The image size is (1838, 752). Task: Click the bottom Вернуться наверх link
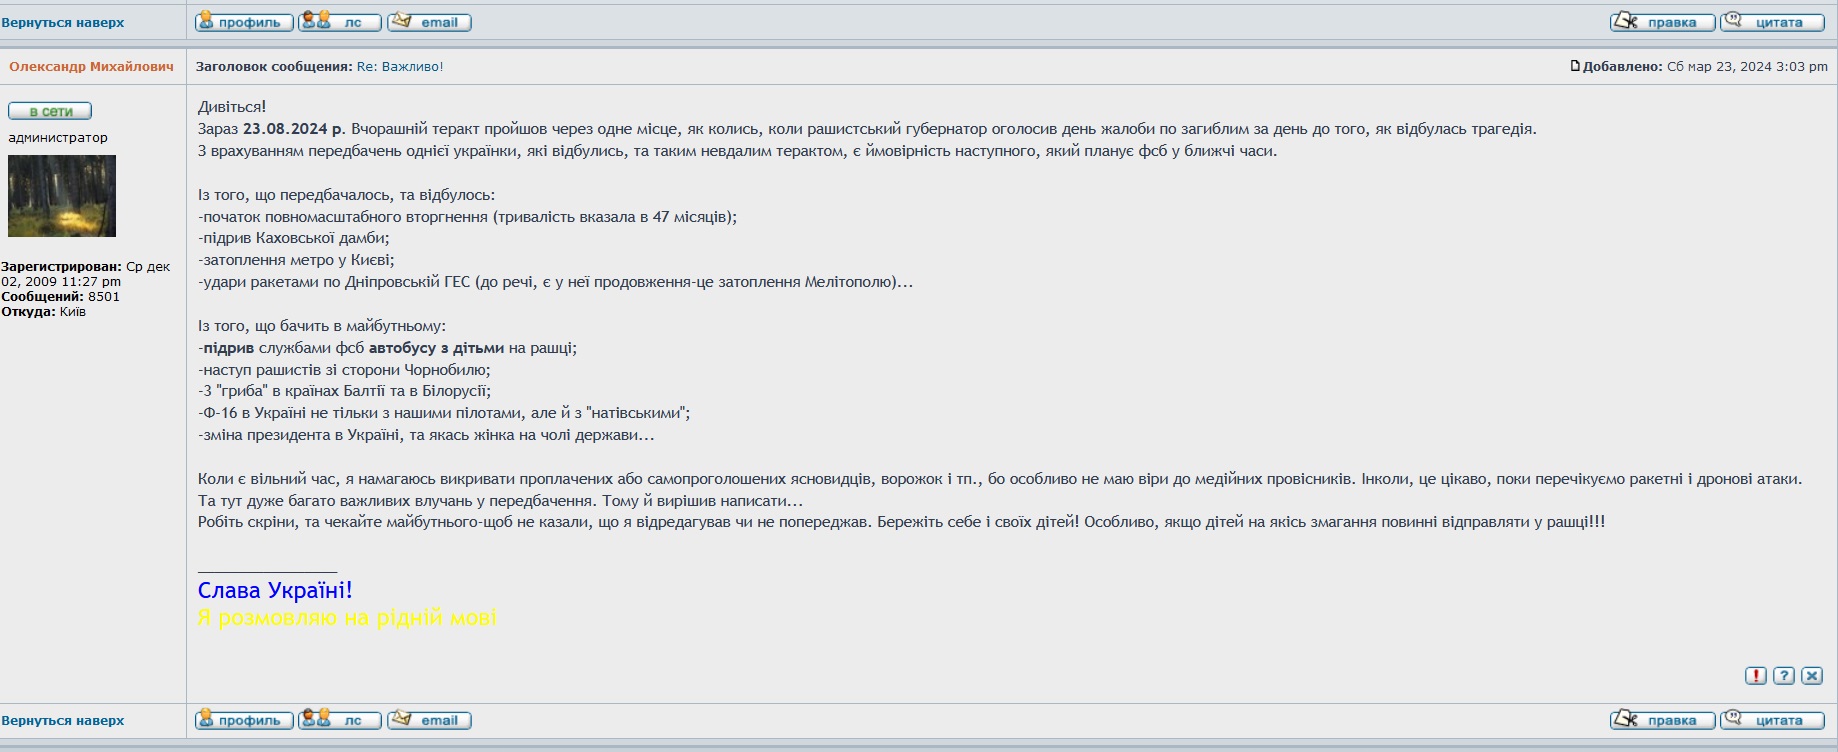[x=63, y=720]
